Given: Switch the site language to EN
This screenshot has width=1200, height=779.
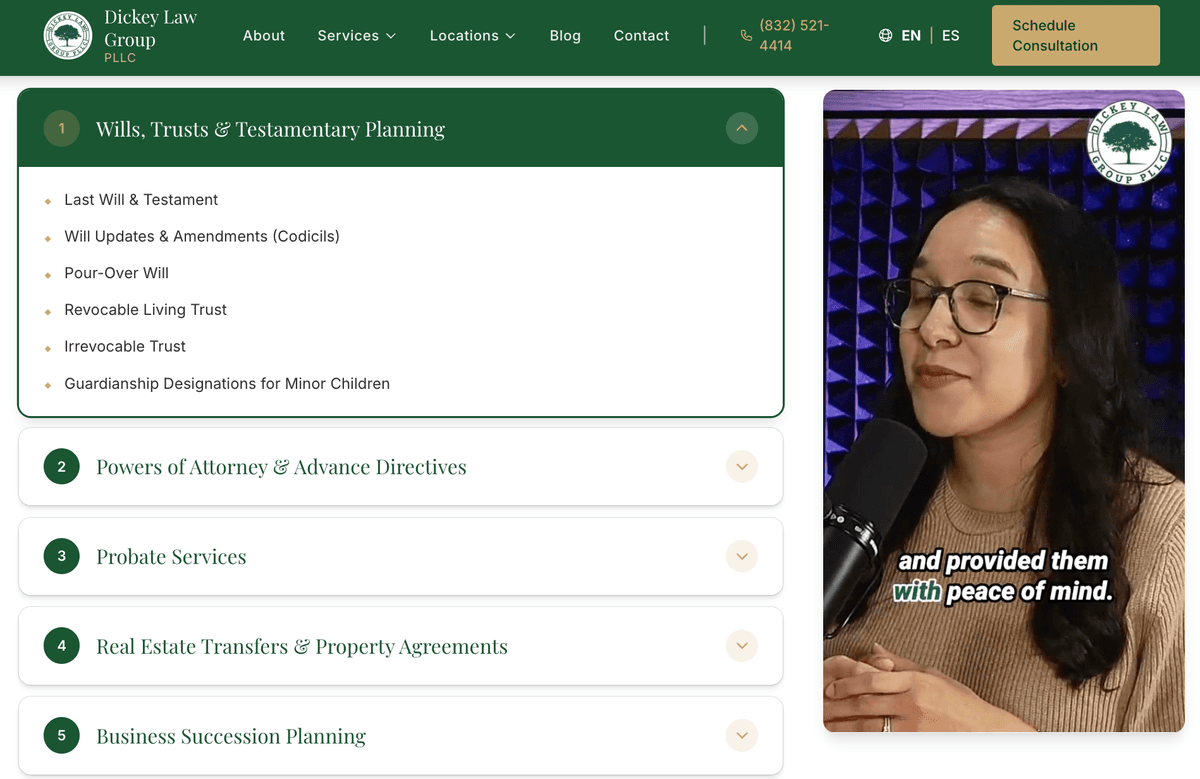Looking at the screenshot, I should 912,34.
